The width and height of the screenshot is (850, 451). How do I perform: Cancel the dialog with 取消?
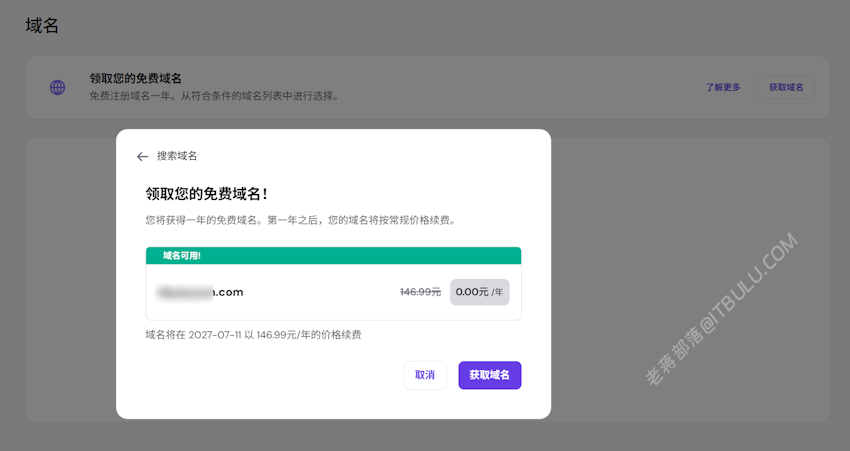point(425,375)
